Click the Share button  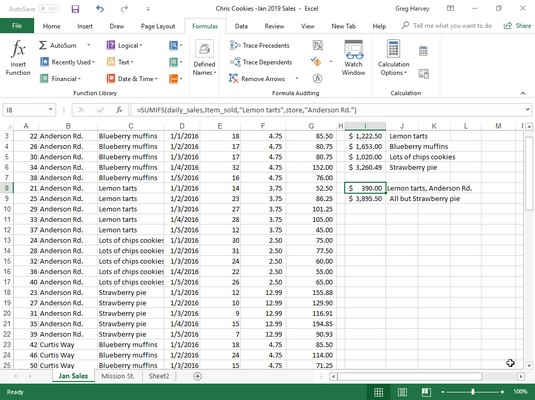pos(518,26)
